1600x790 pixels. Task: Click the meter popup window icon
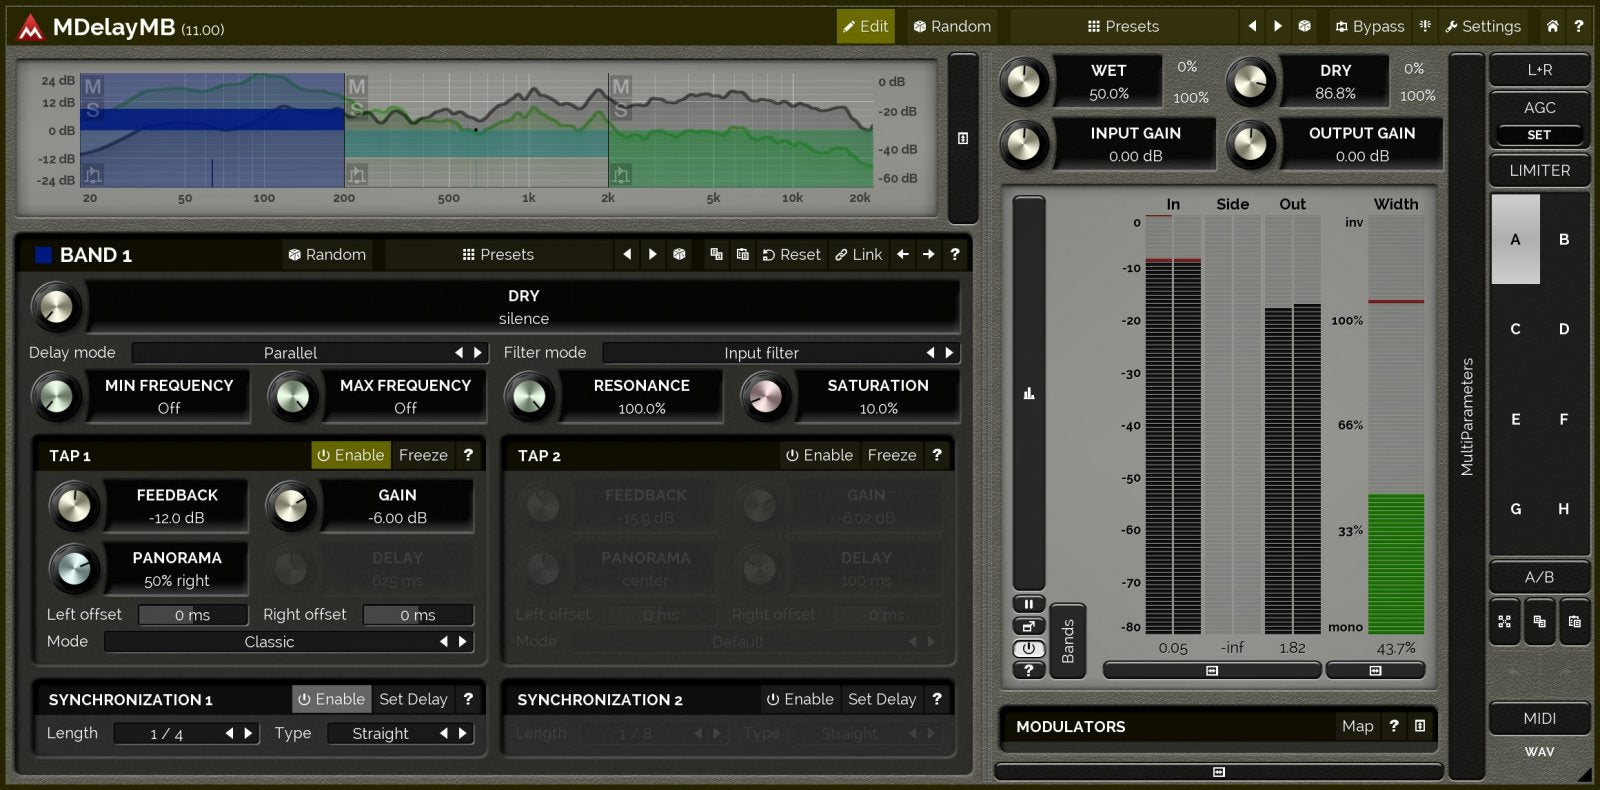point(1028,626)
